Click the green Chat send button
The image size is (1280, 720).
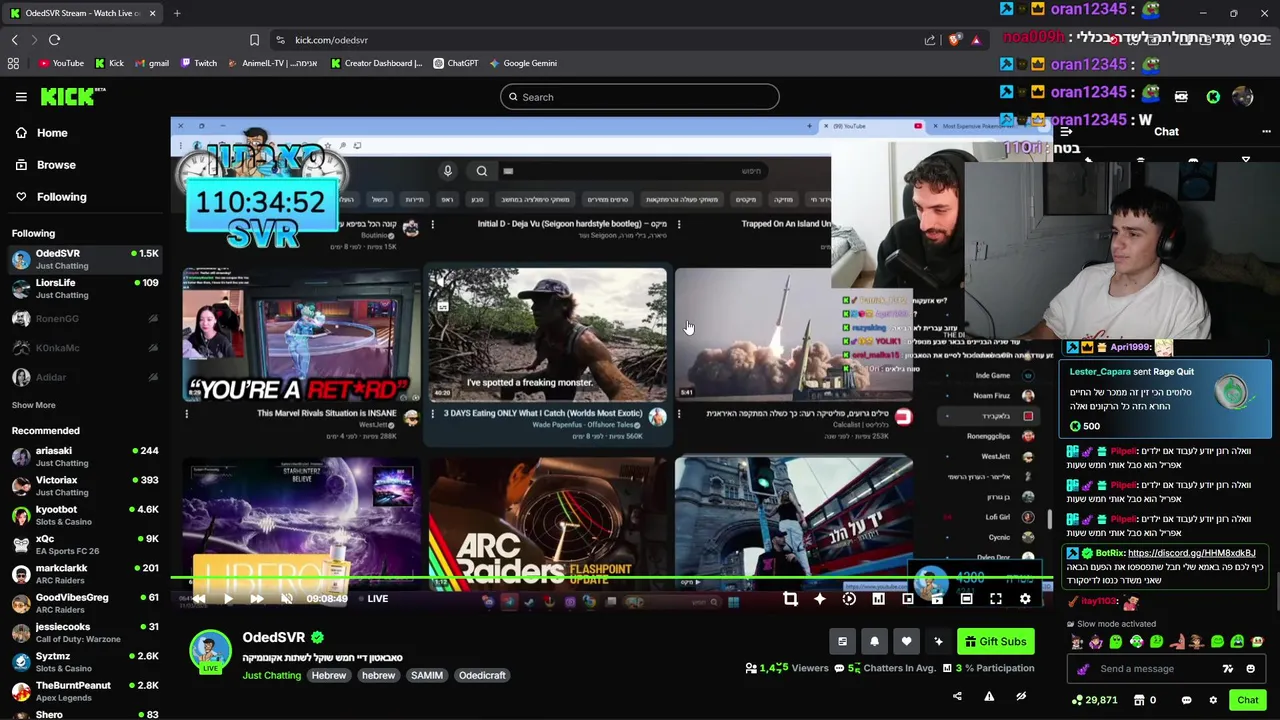click(x=1247, y=700)
